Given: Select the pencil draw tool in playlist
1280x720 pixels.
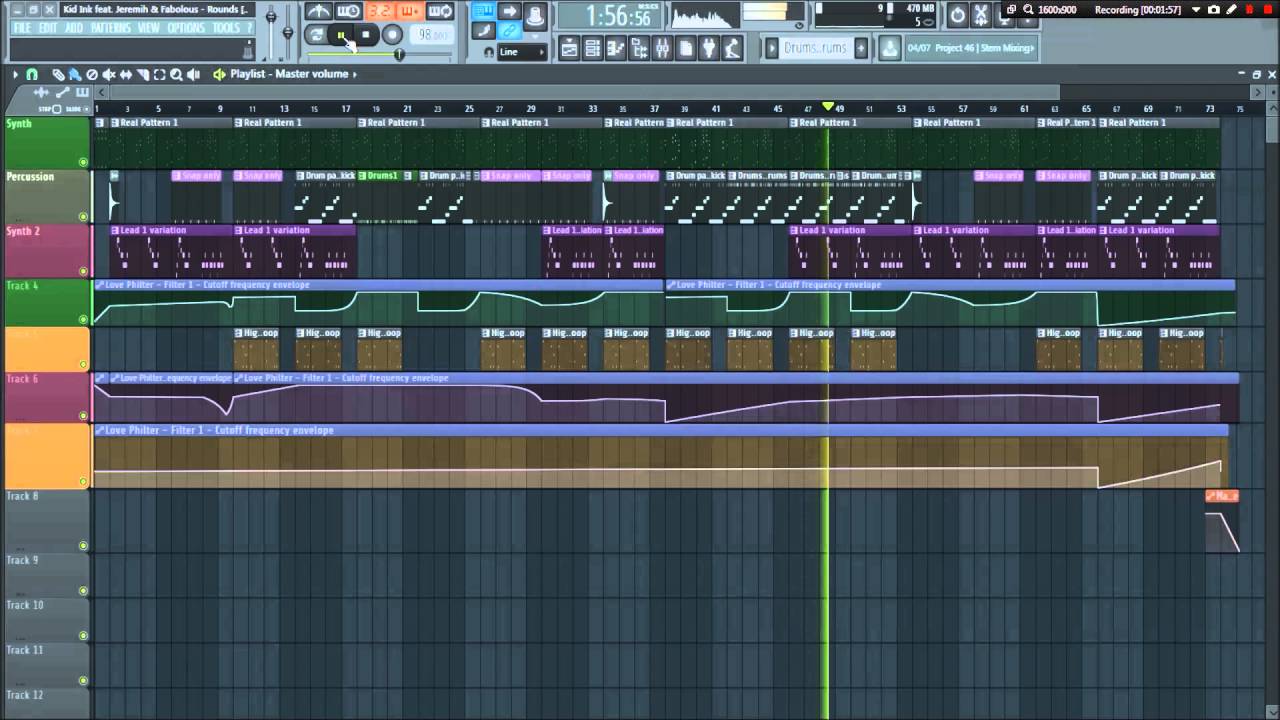Looking at the screenshot, I should point(58,74).
